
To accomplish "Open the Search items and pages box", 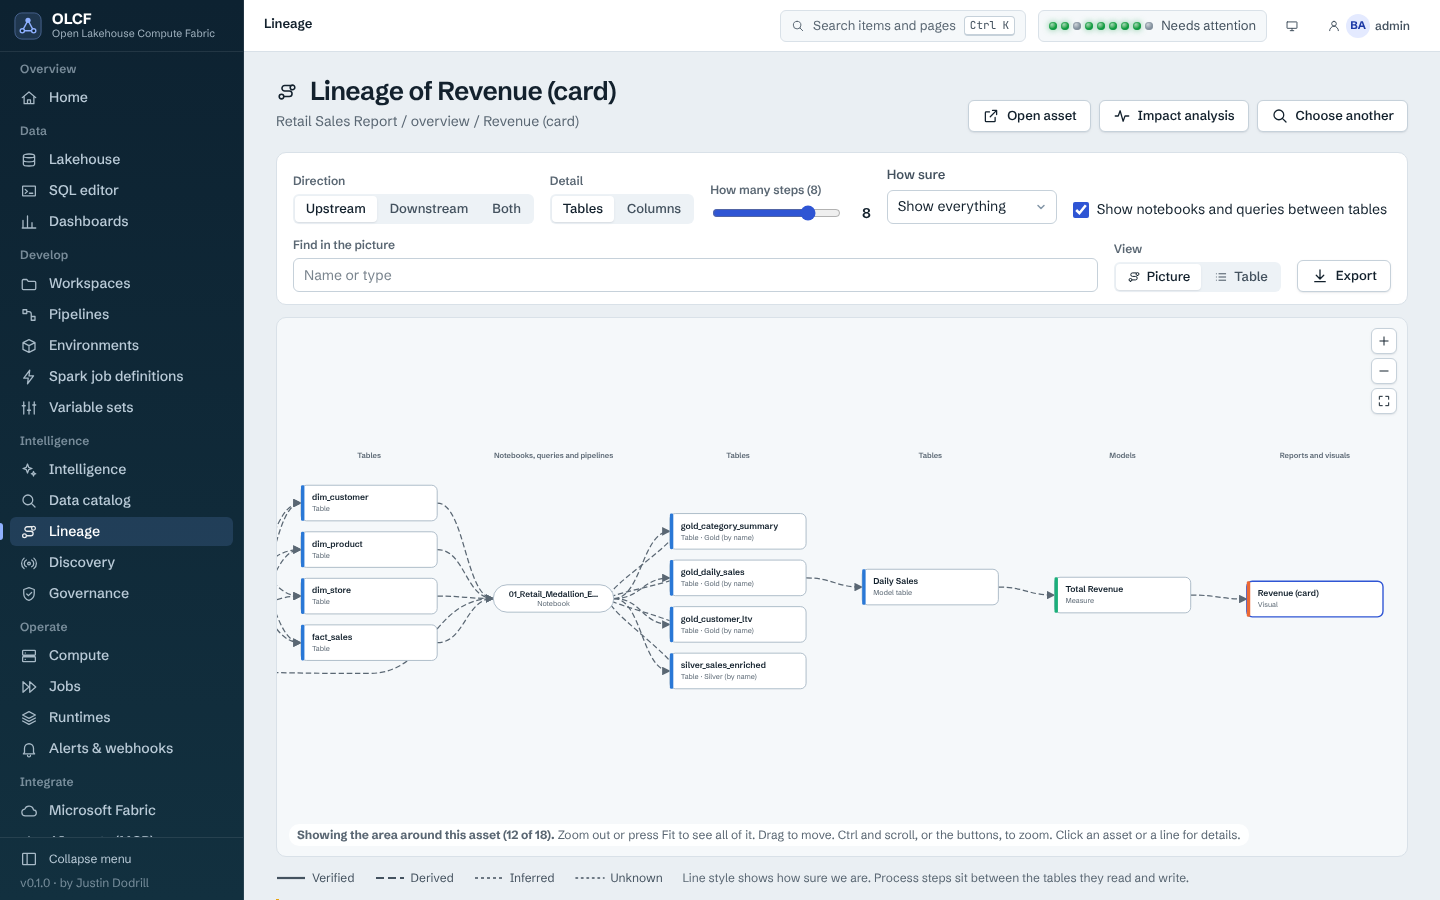I will [x=903, y=26].
